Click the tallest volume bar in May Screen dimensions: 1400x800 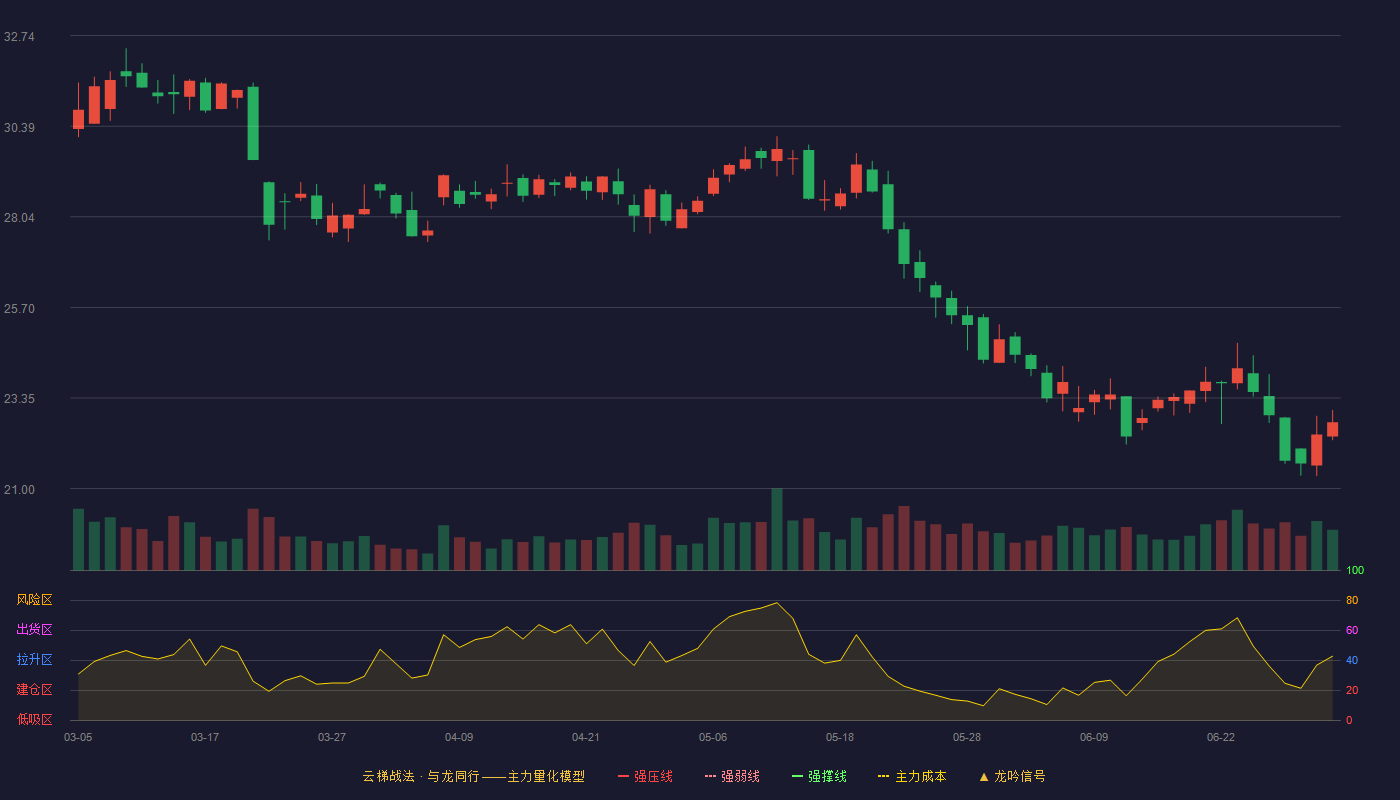coord(777,529)
